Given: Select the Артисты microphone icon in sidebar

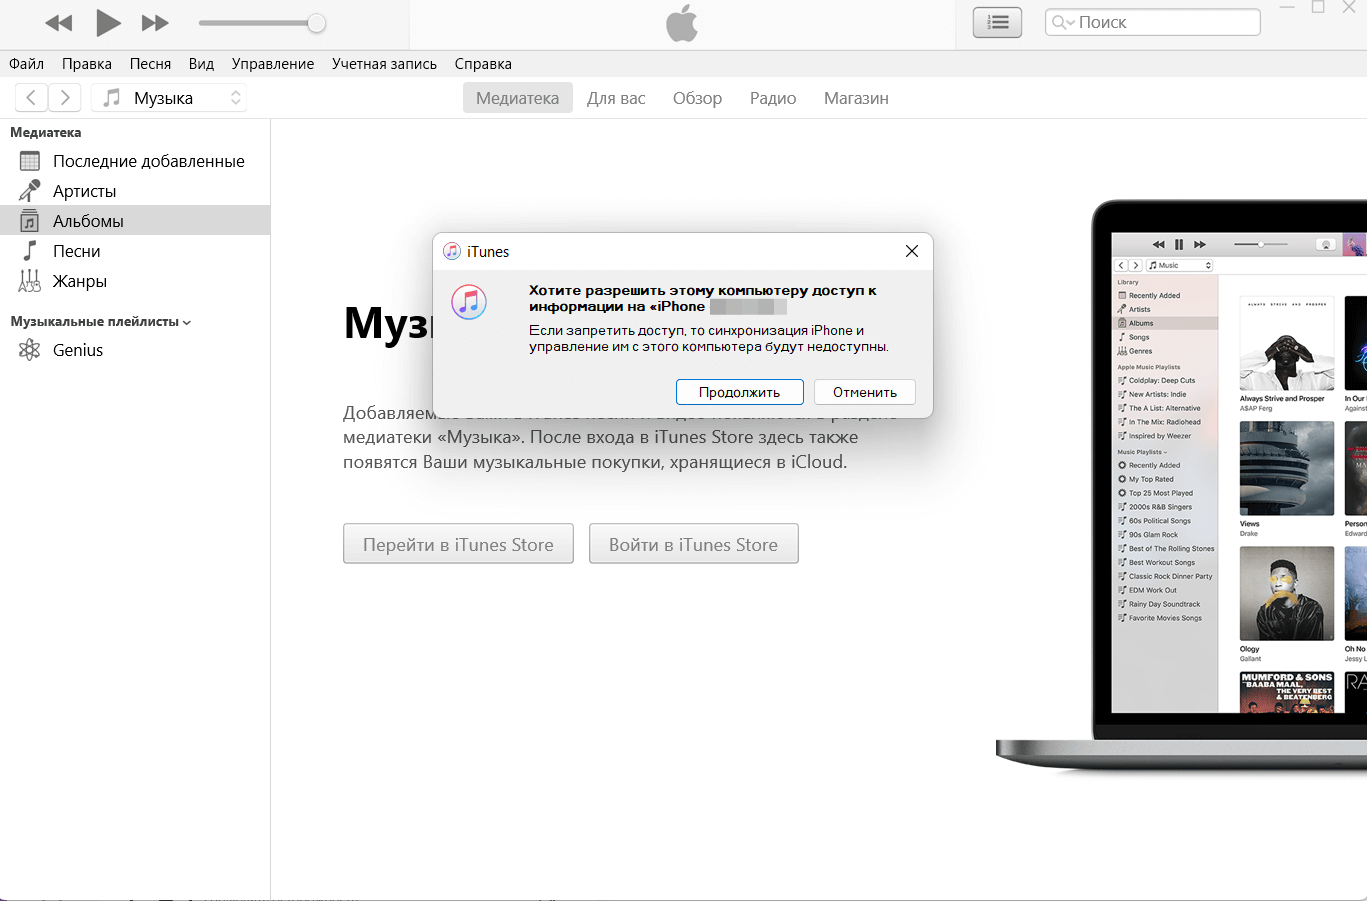Looking at the screenshot, I should click(x=28, y=190).
